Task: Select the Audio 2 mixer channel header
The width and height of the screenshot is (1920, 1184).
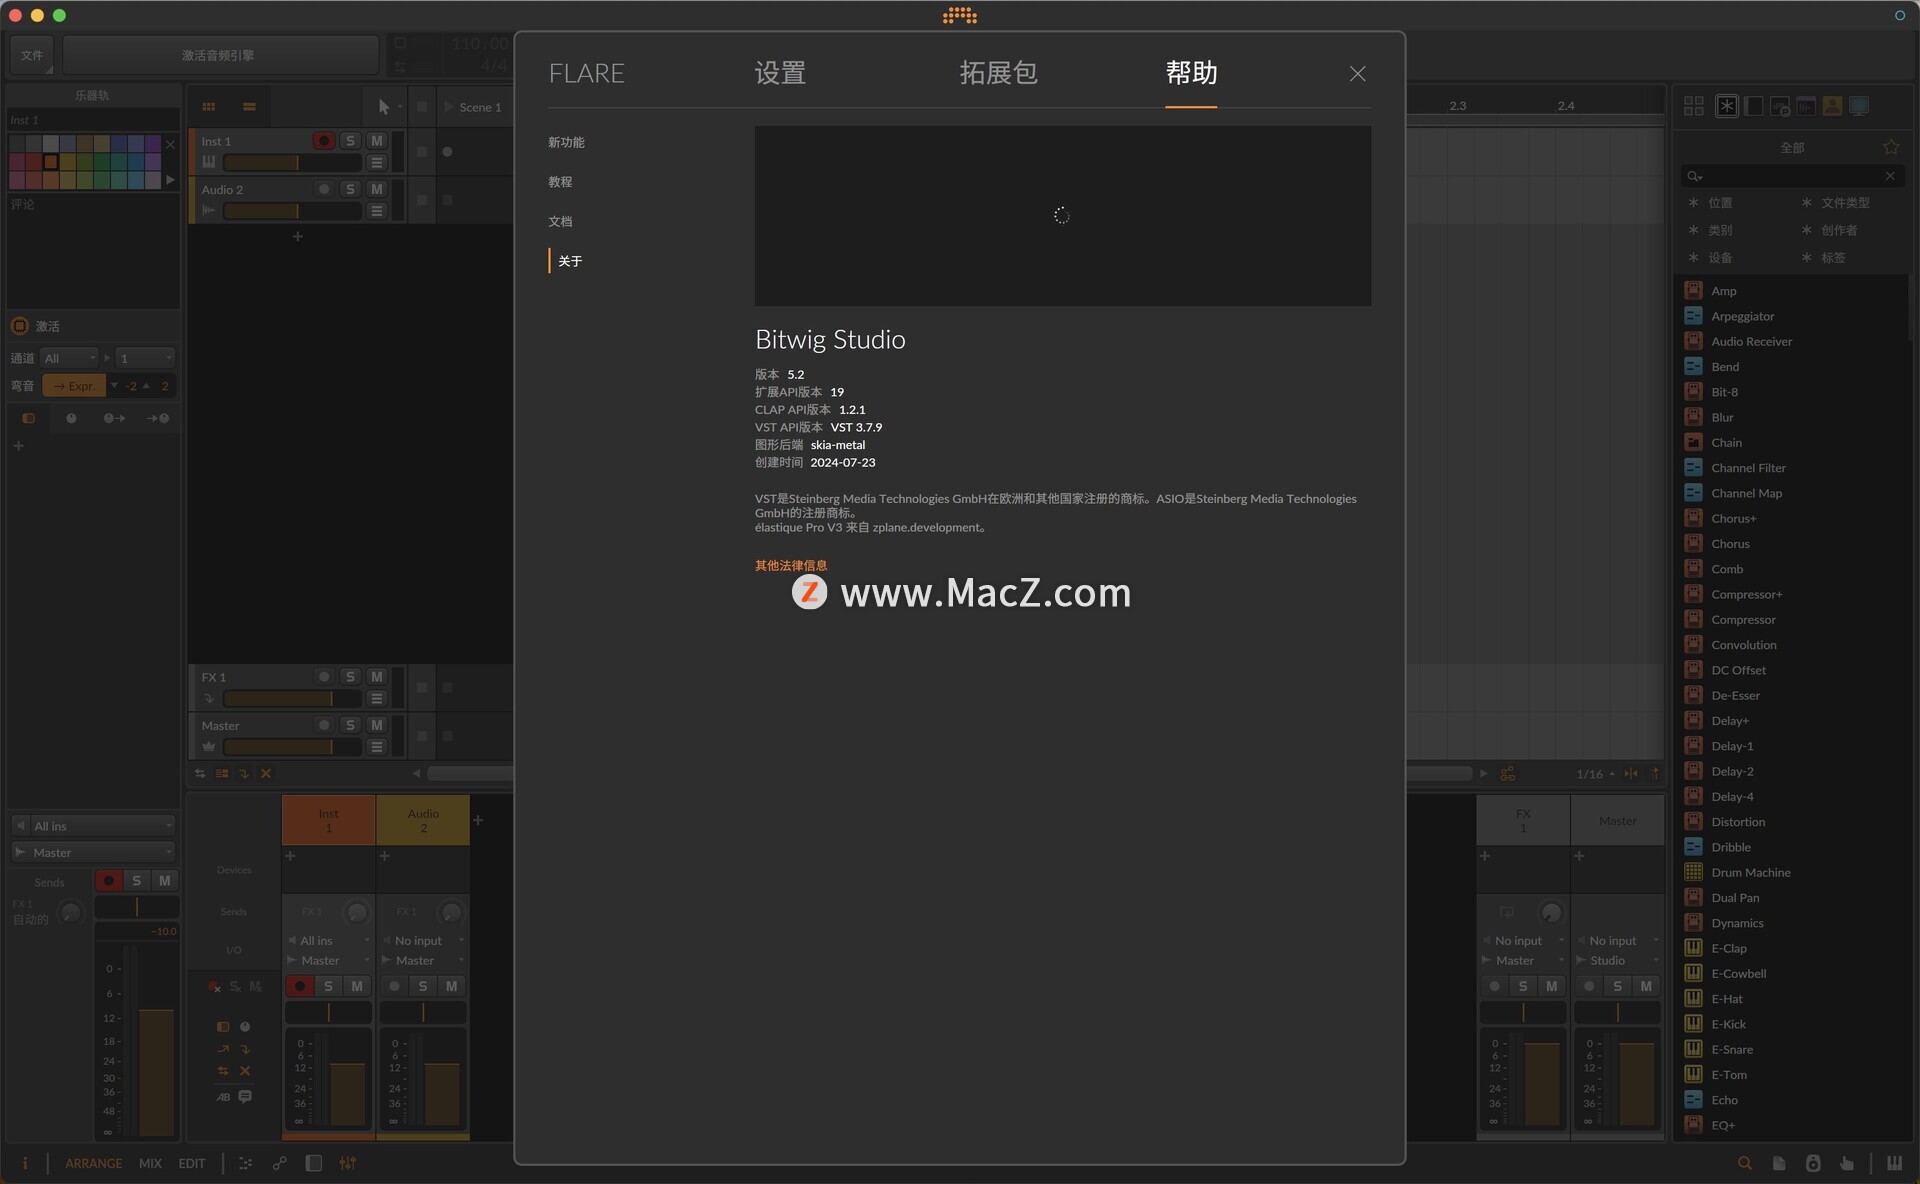Action: point(423,820)
